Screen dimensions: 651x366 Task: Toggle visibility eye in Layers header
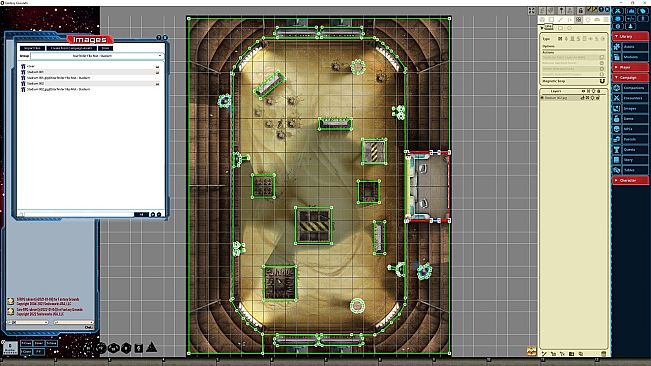[x=583, y=91]
